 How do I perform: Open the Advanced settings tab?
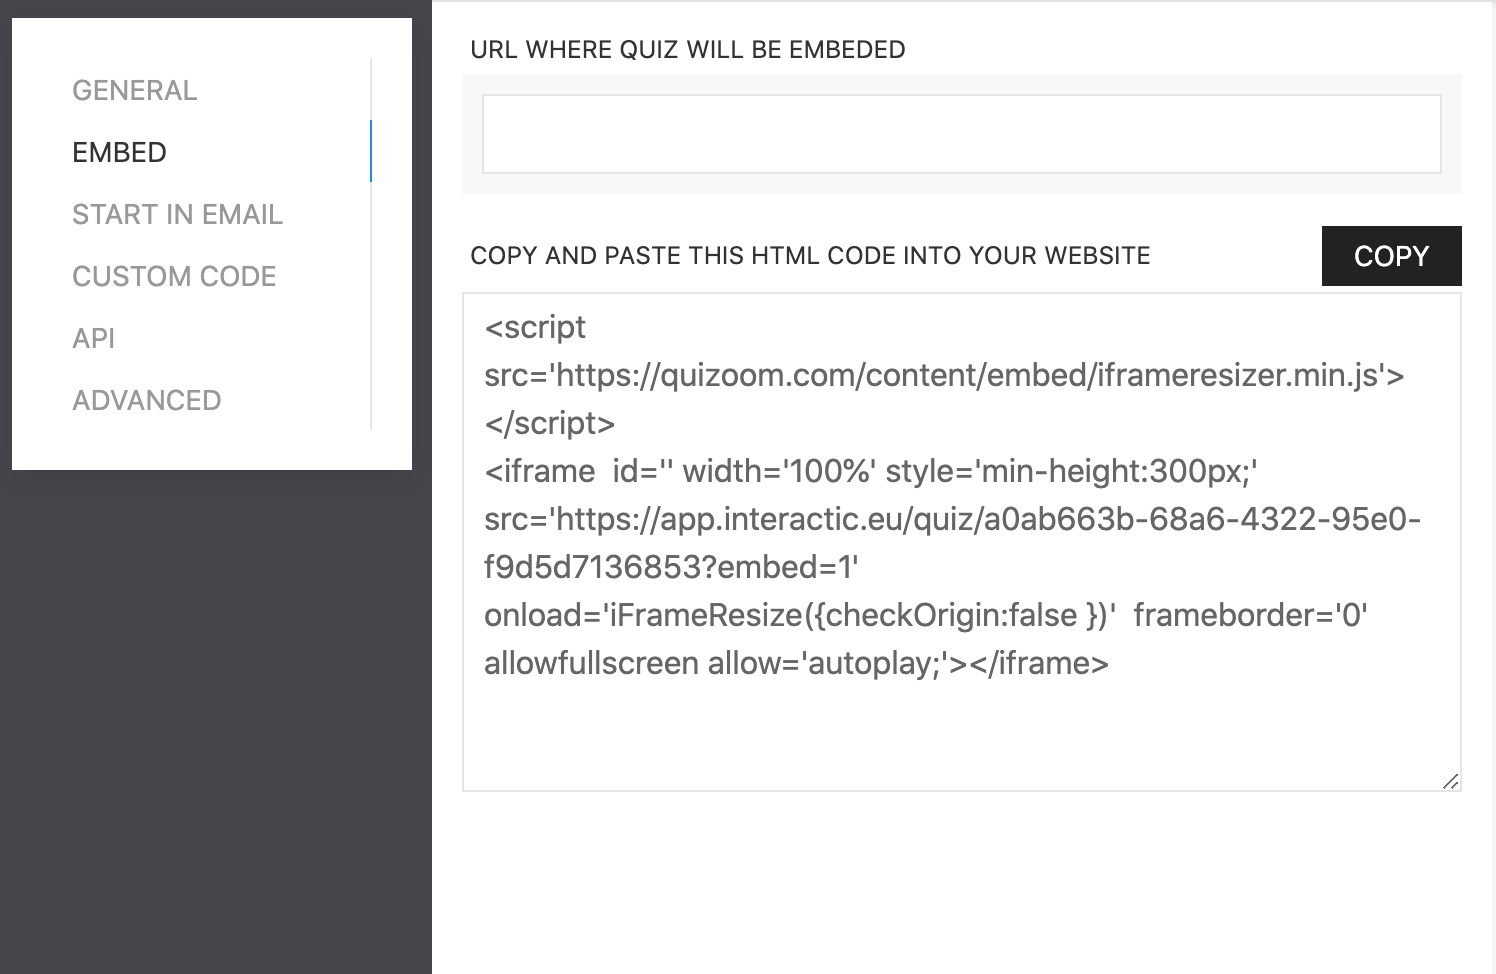coord(147,401)
